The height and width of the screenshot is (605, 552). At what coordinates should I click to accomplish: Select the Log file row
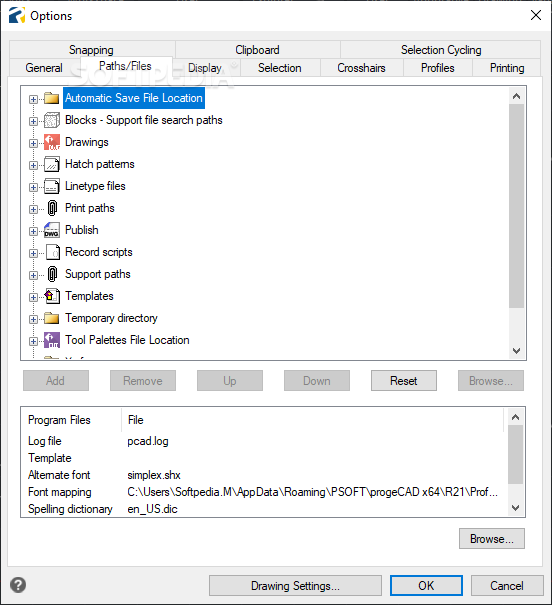pos(265,441)
